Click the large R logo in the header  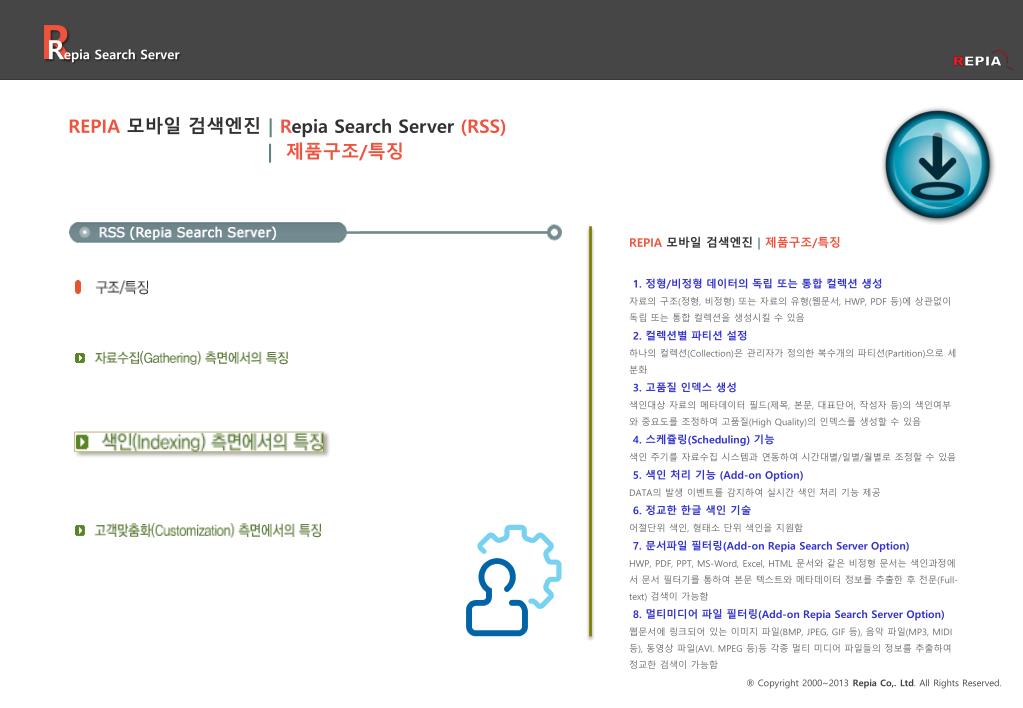coord(50,42)
